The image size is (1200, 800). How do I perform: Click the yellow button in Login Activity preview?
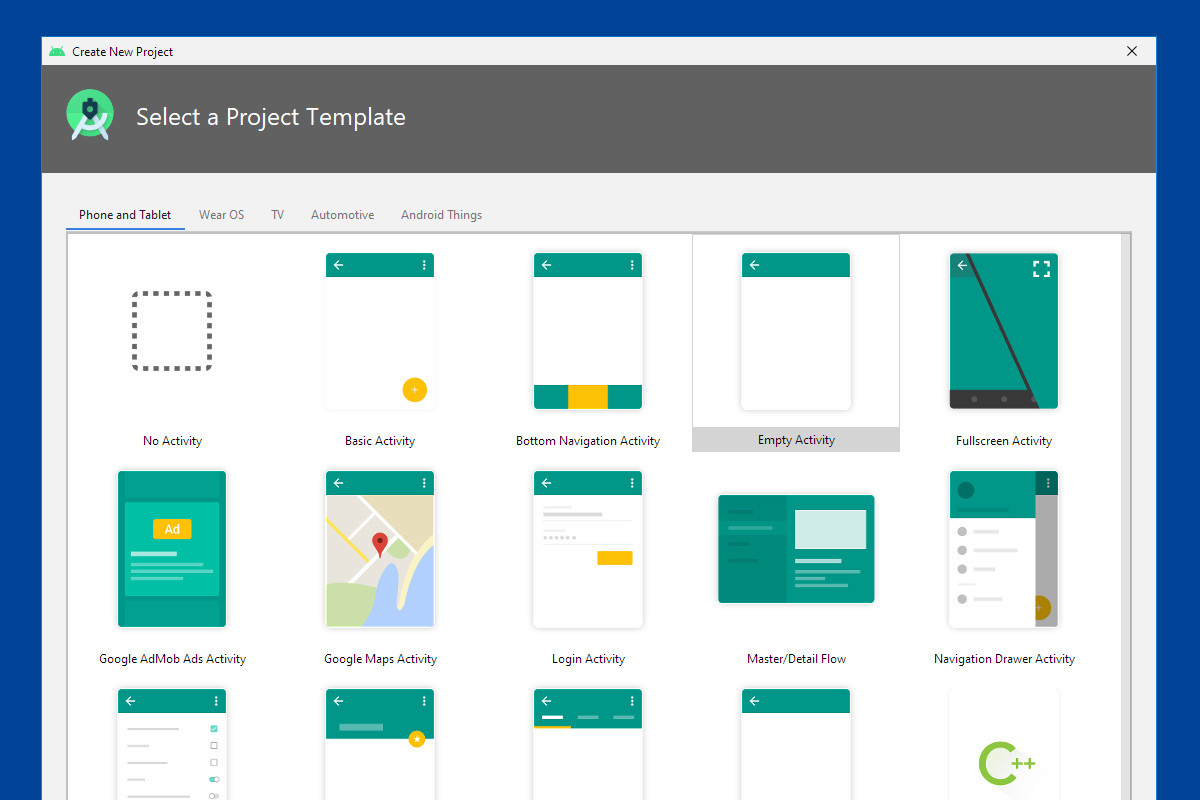615,558
